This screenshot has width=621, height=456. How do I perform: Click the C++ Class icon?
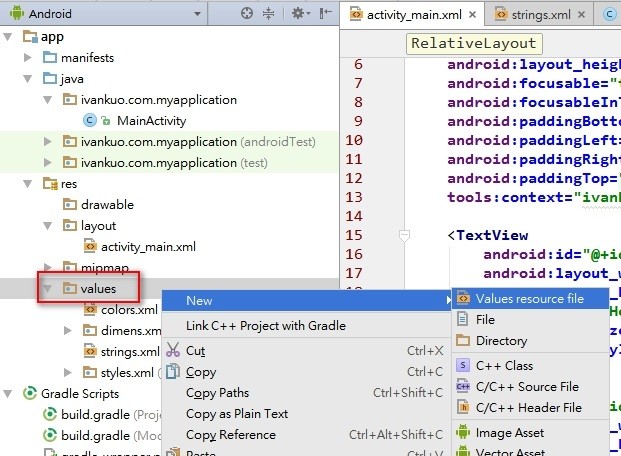463,365
